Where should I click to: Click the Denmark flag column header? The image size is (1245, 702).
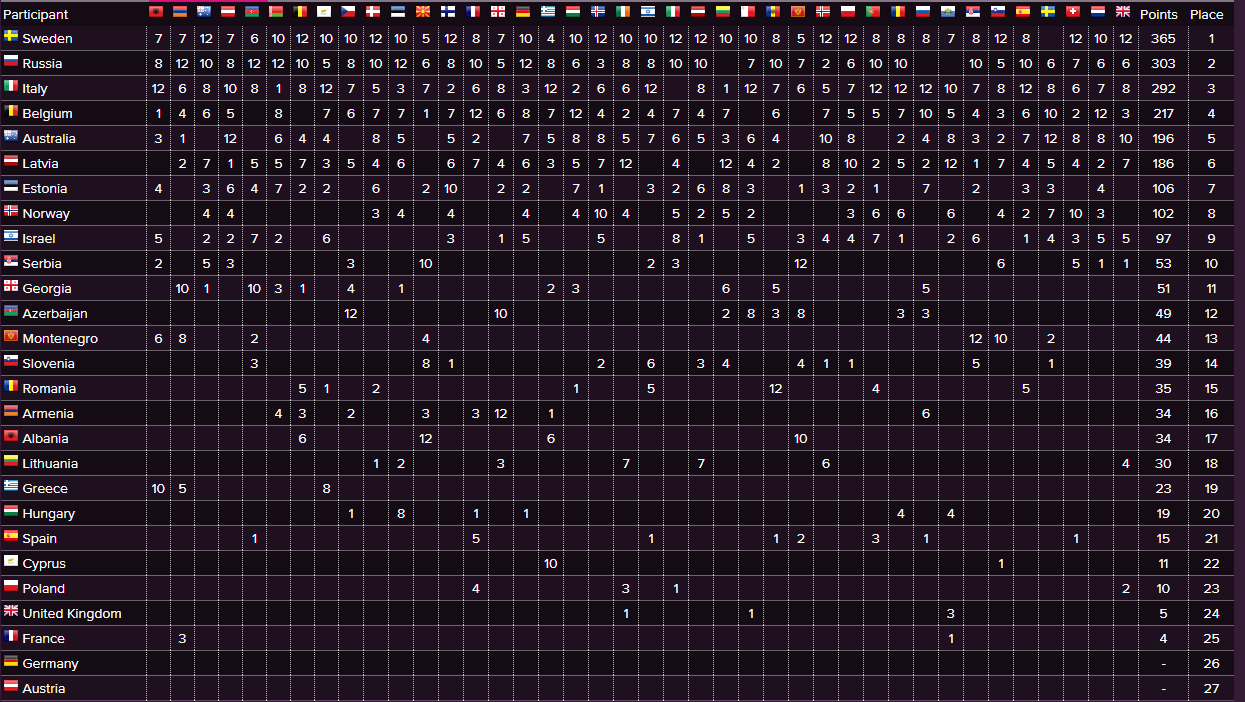374,12
